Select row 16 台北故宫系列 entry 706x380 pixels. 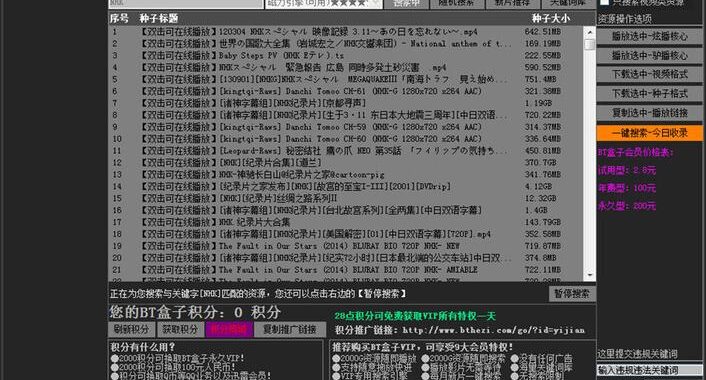(346, 210)
